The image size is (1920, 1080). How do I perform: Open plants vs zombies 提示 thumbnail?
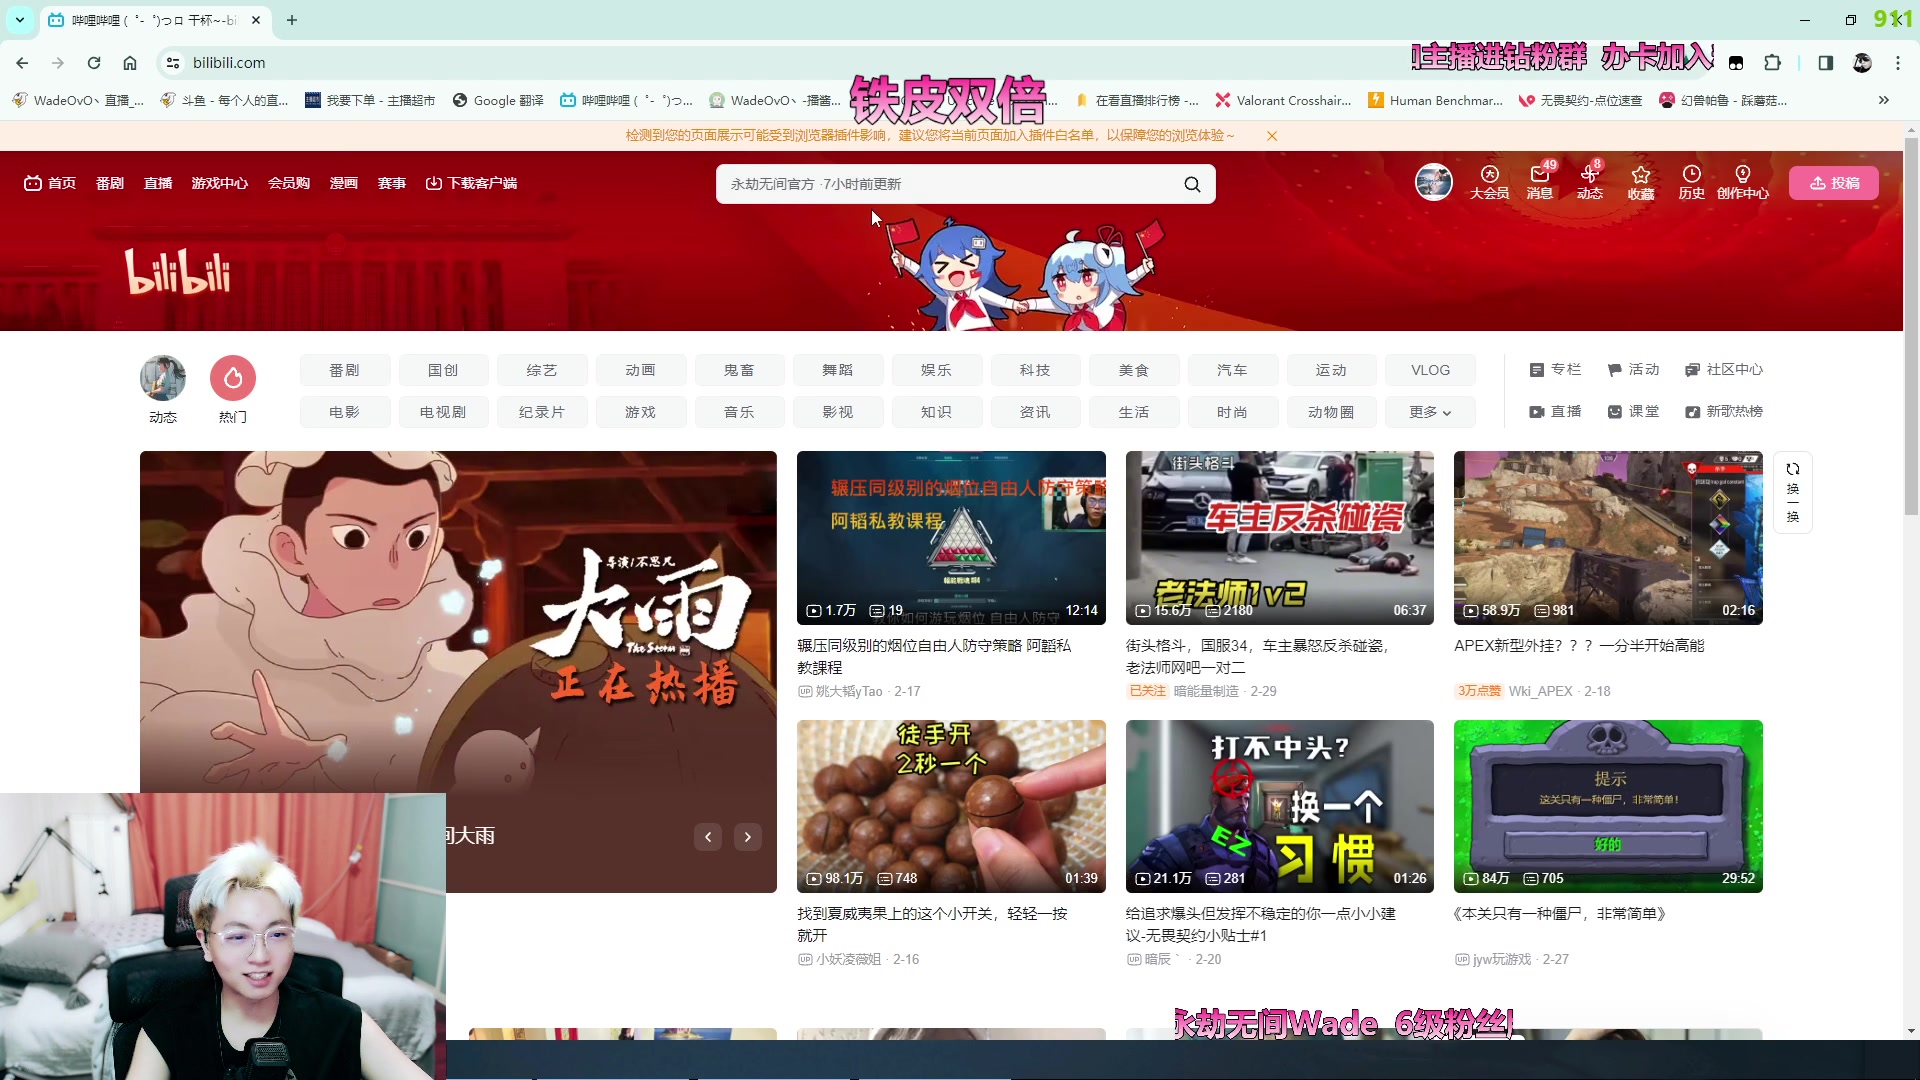point(1608,806)
